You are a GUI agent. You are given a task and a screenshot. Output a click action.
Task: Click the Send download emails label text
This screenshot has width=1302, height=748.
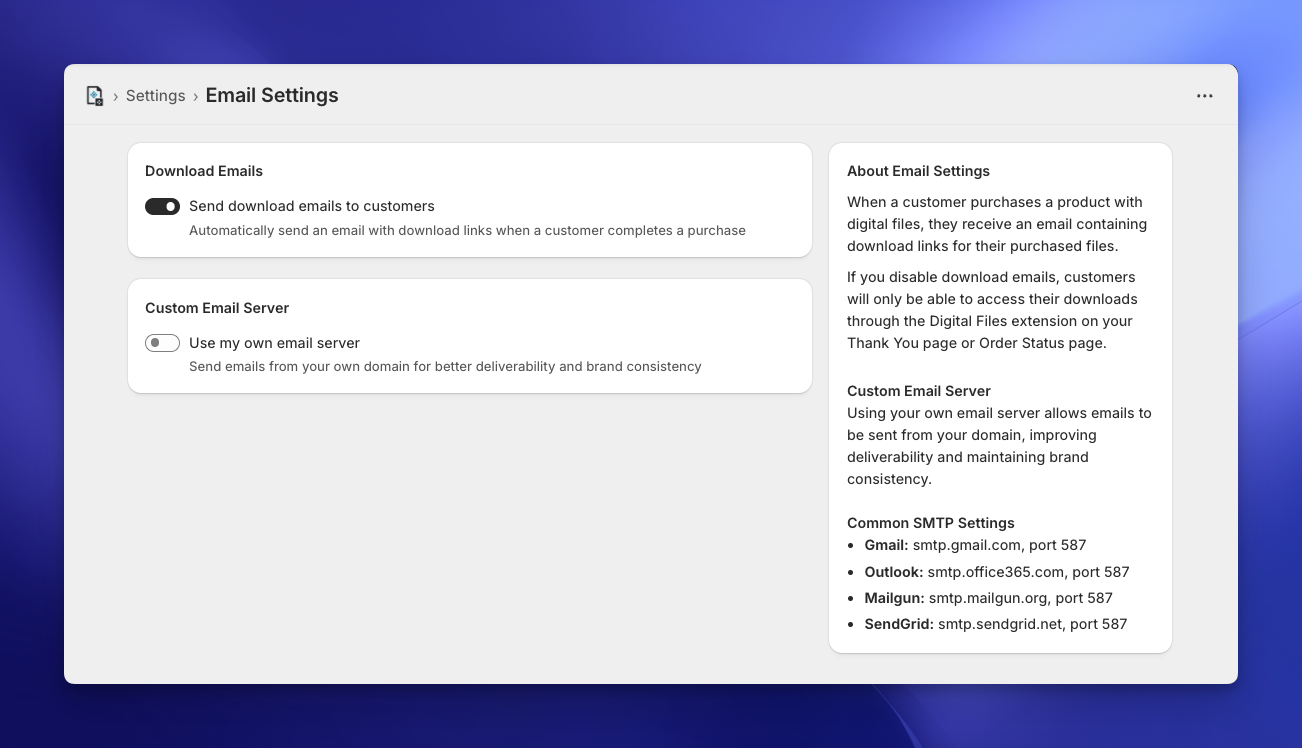click(x=311, y=206)
